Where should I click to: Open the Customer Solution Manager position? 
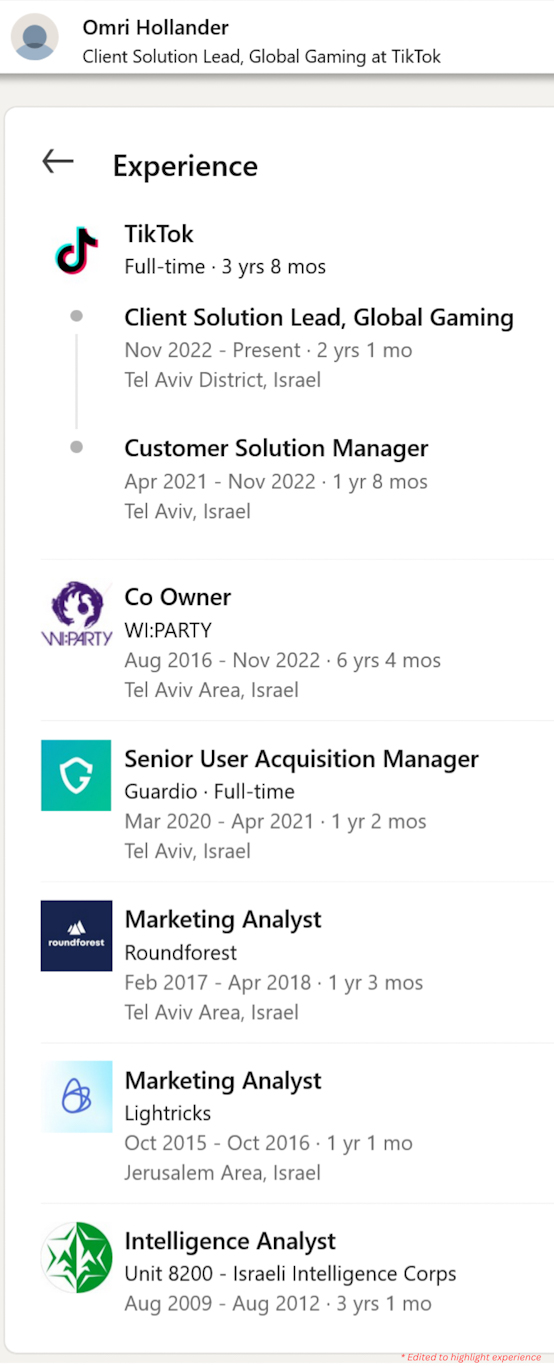coord(276,448)
